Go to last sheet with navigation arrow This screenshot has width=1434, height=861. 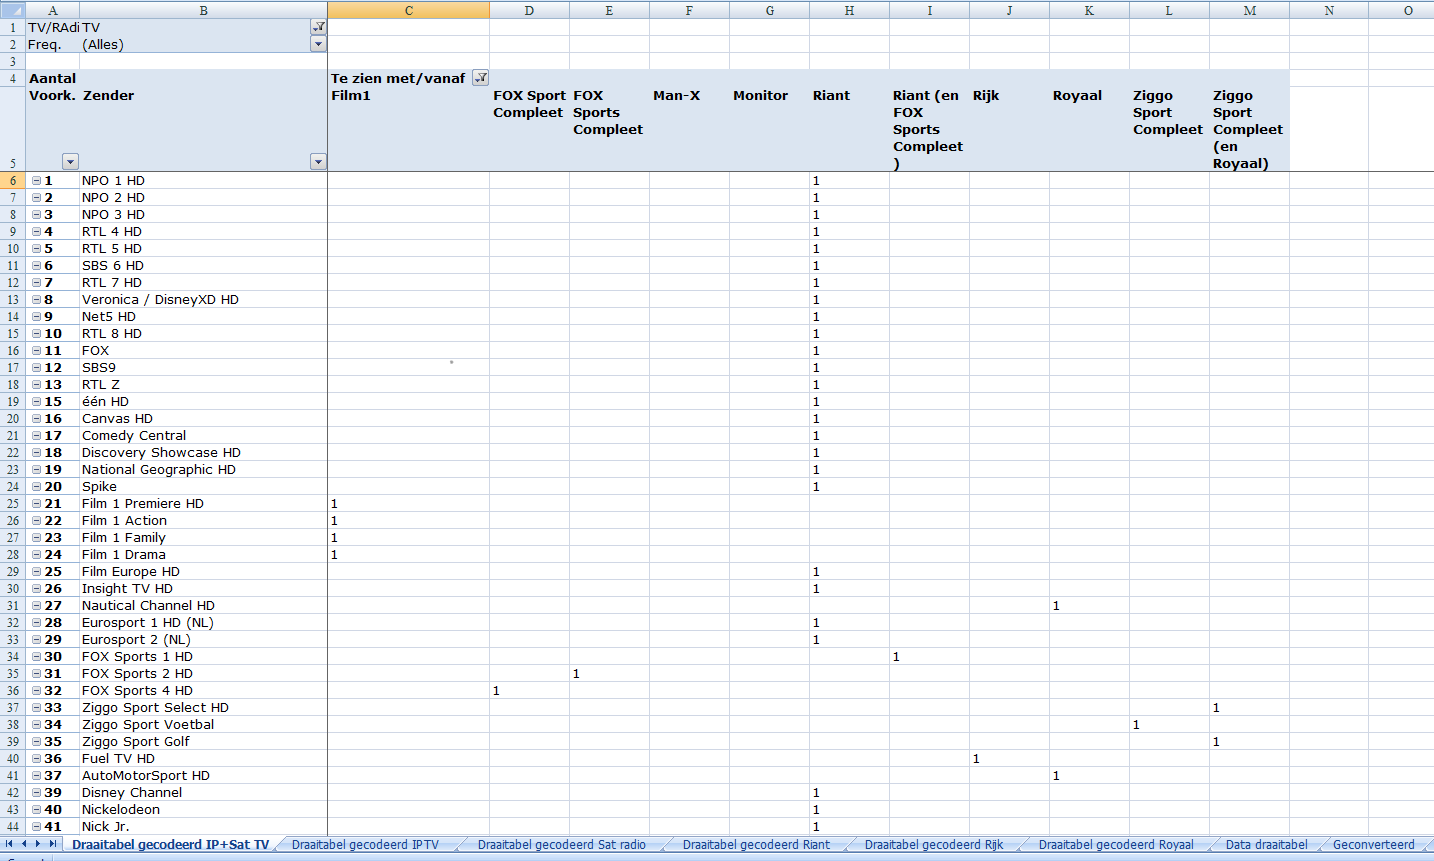coord(54,844)
